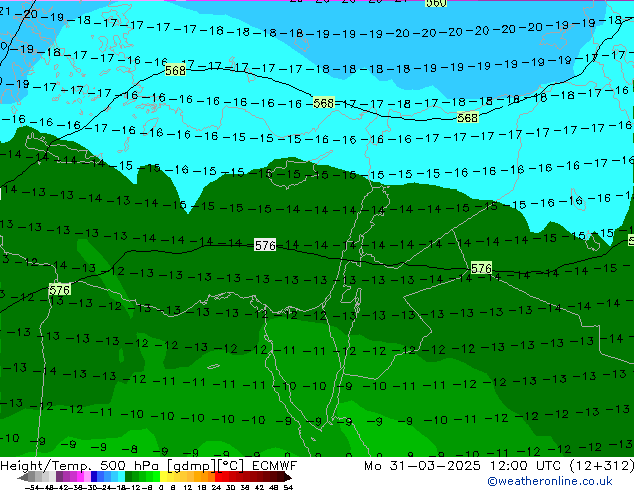Click the 'Height/Temp. 500 hPa' title text
Image resolution: width=634 pixels, height=490 pixels.
(80, 466)
